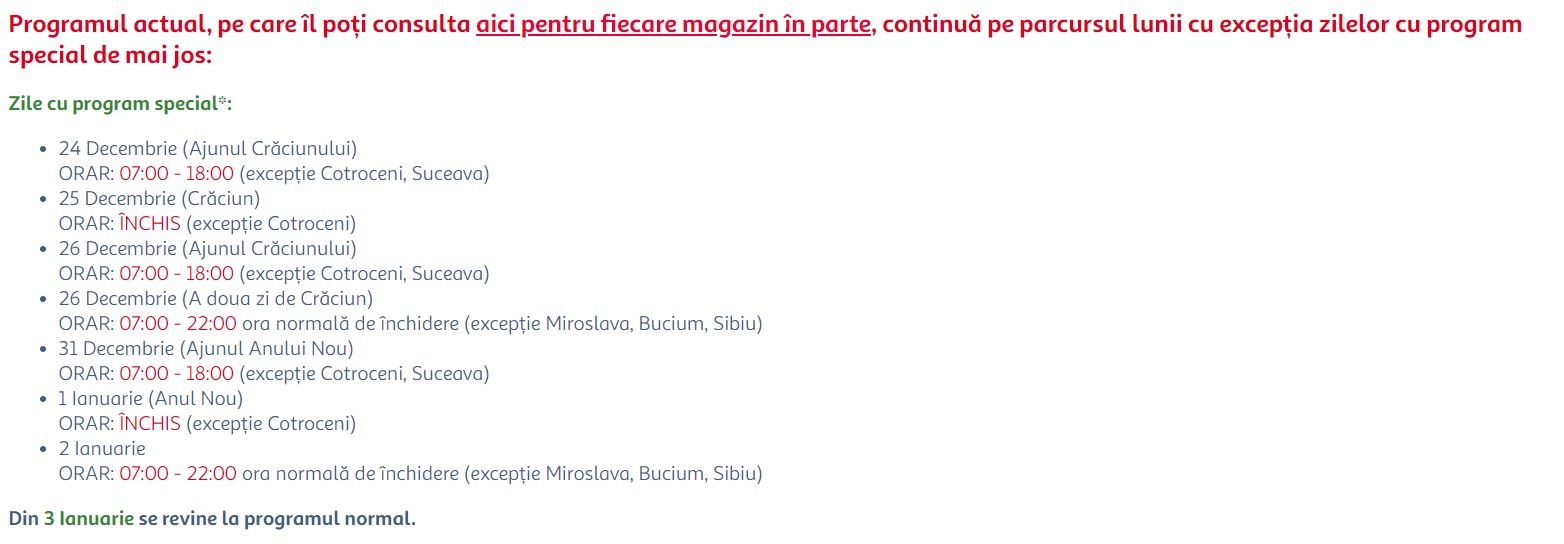The image size is (1564, 544).
Task: Click the "2 Ianuarie" list entry
Action: tap(102, 449)
